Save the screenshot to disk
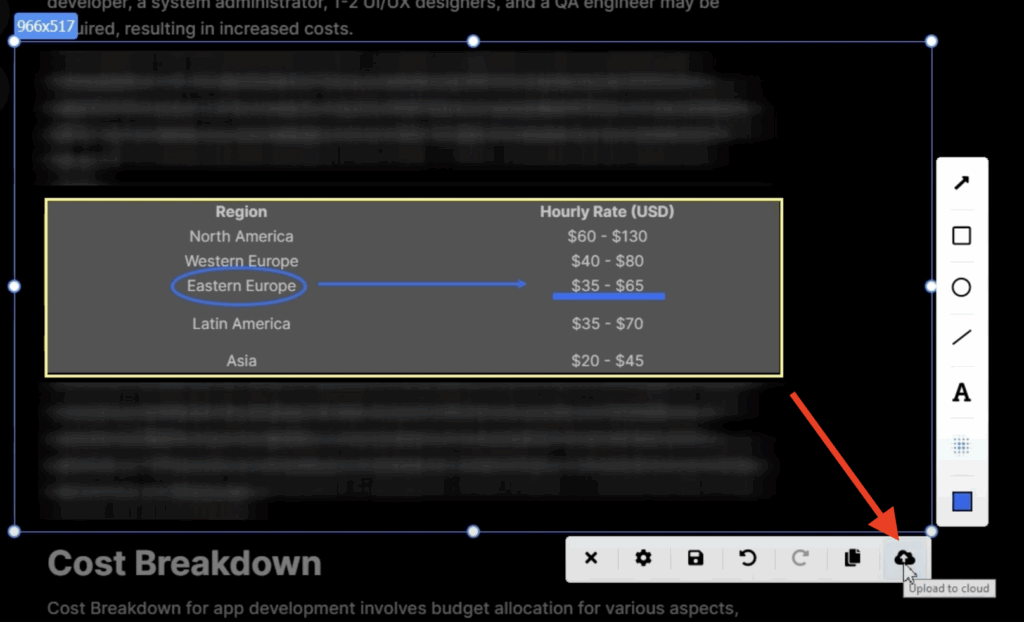The width and height of the screenshot is (1024, 622). (x=696, y=558)
